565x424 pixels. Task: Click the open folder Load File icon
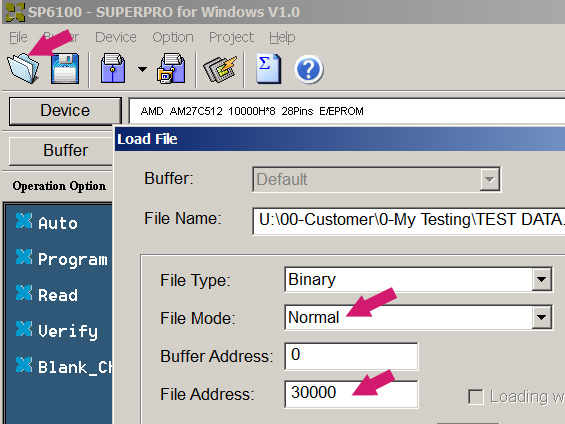pyautogui.click(x=23, y=68)
